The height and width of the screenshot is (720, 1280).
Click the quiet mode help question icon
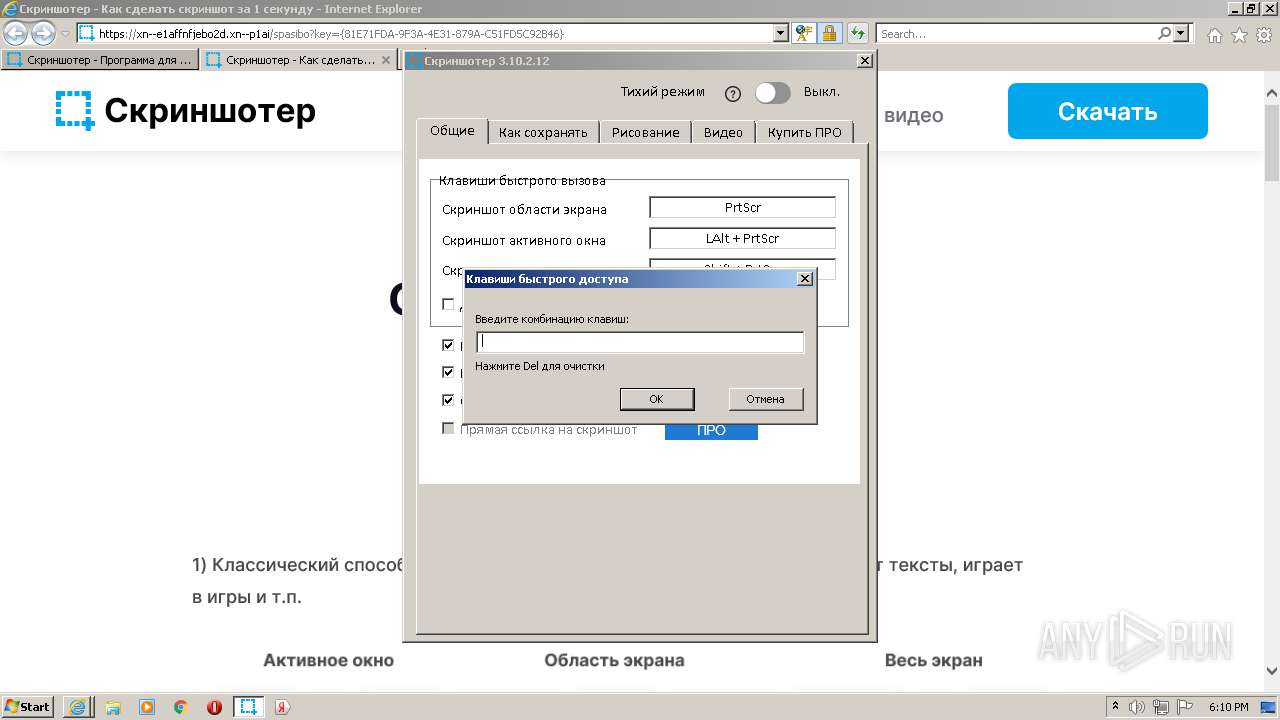[x=733, y=94]
